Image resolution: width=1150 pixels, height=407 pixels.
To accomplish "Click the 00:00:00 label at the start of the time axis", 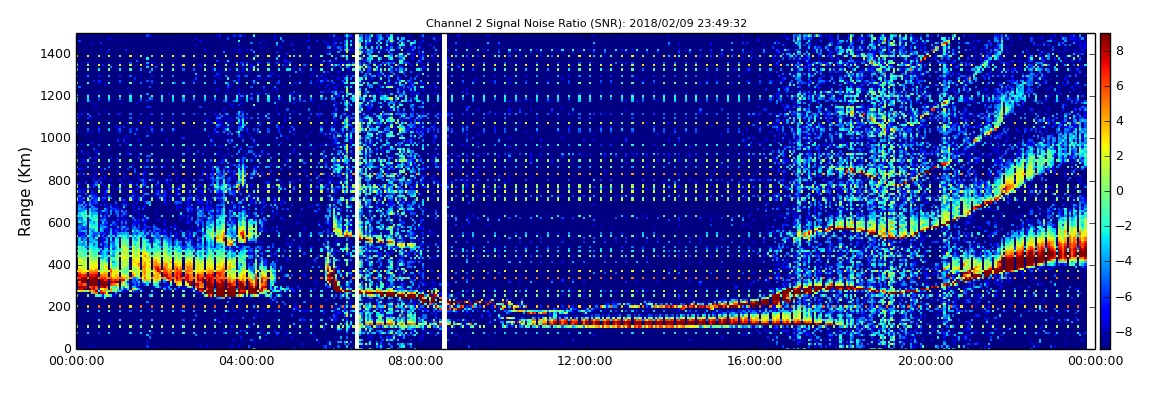I will point(76,361).
